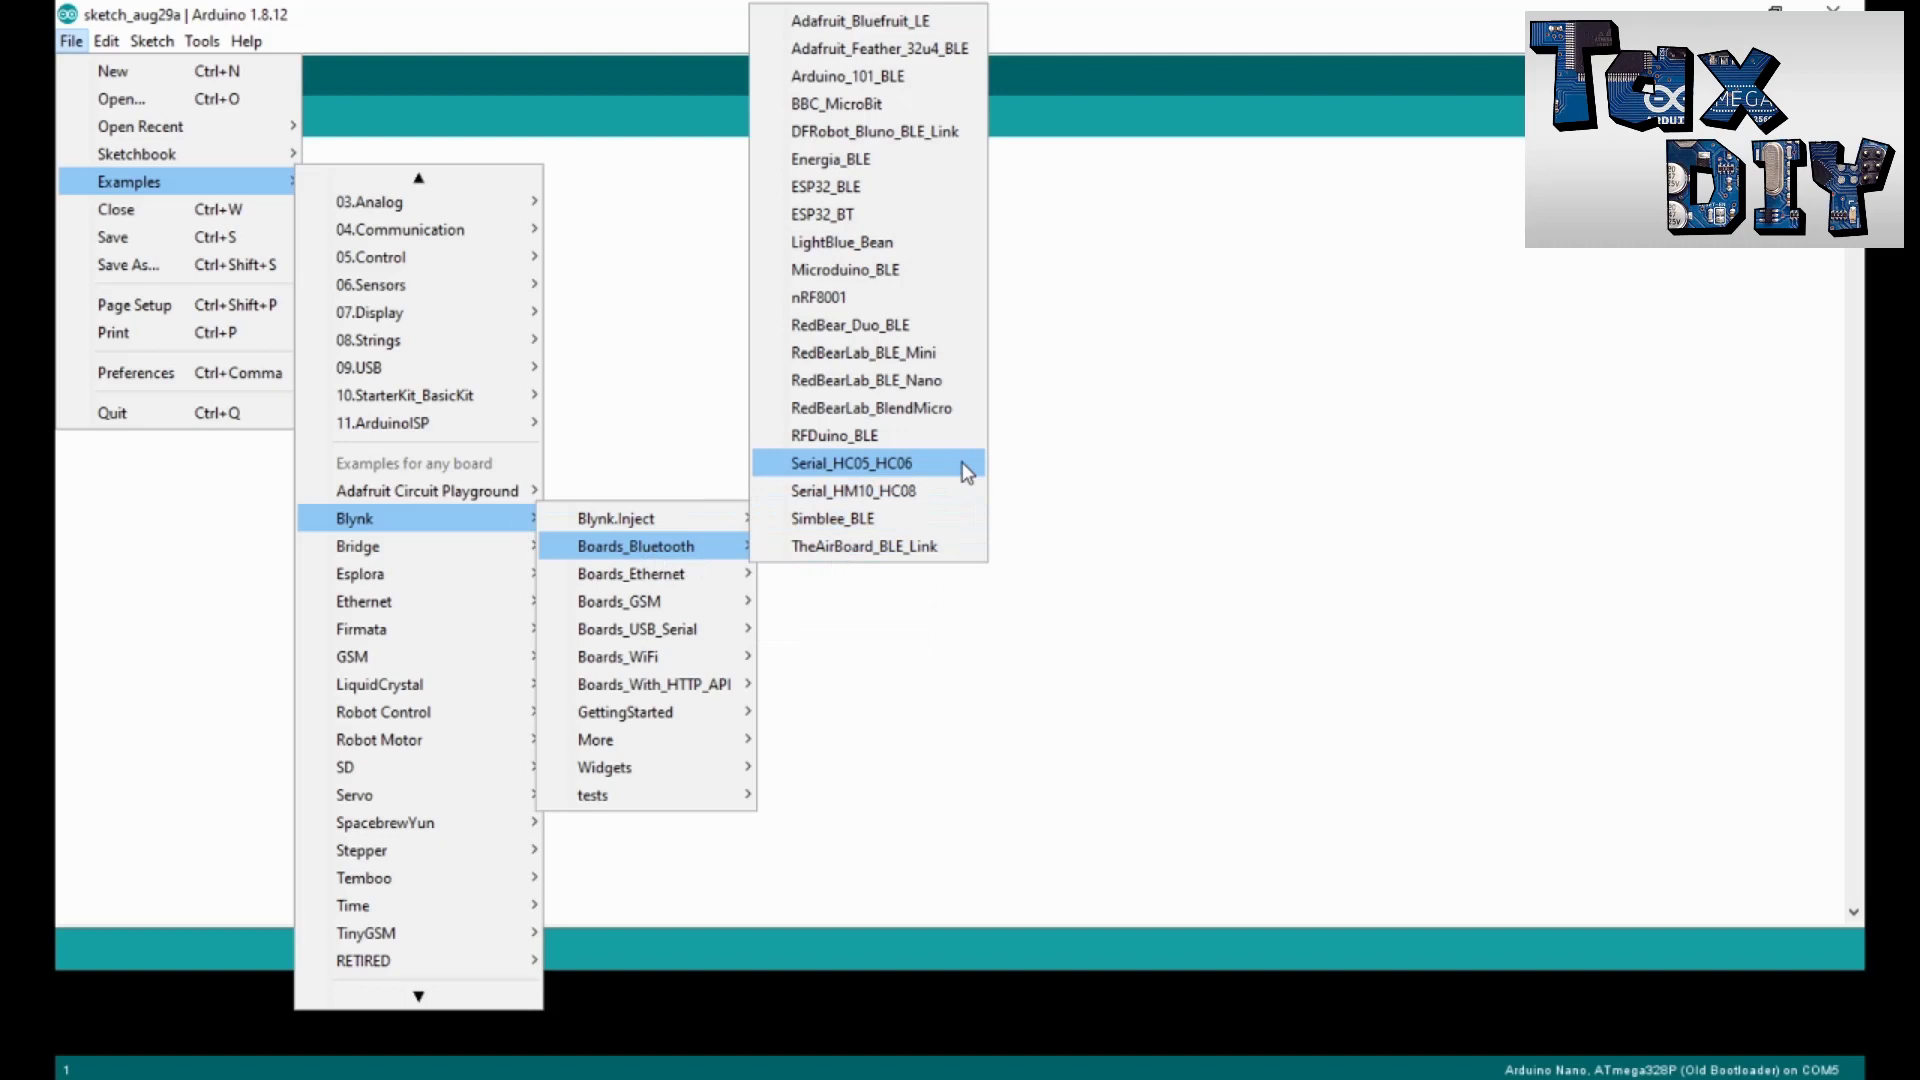The width and height of the screenshot is (1920, 1080).
Task: Open GettingStarted submenu
Action: pos(647,713)
